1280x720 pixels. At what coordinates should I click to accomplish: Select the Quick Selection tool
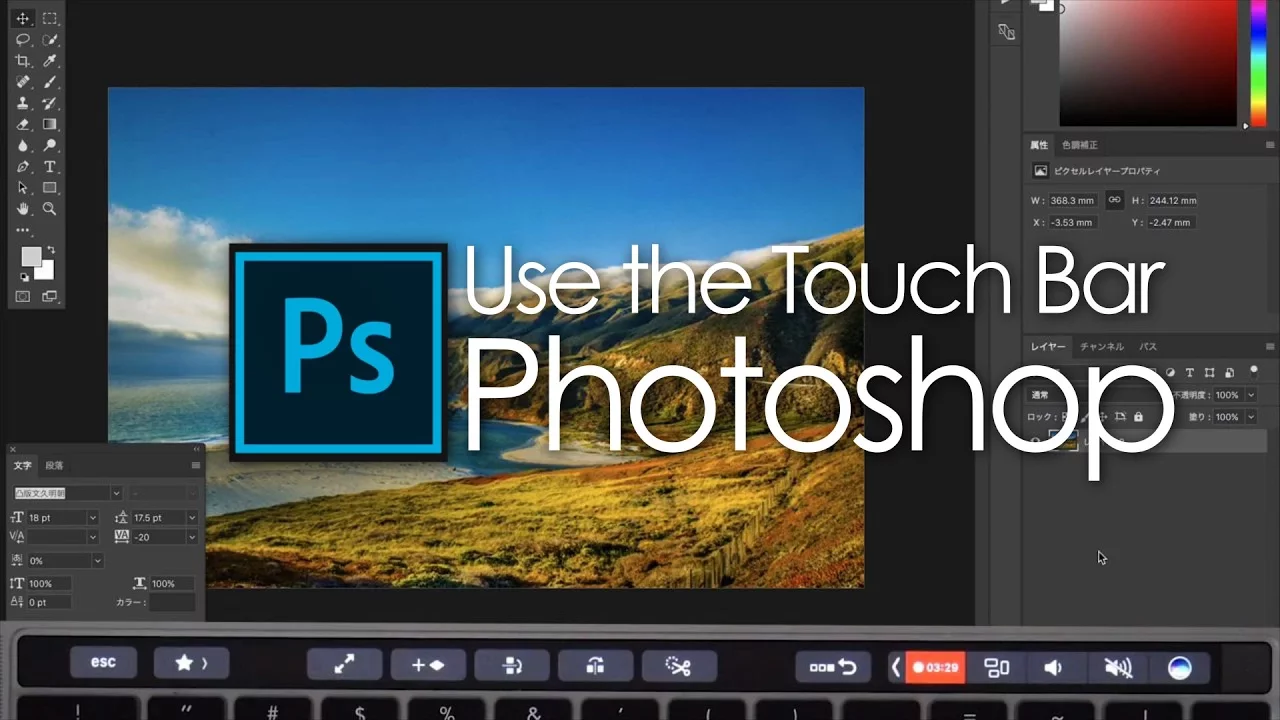click(49, 40)
